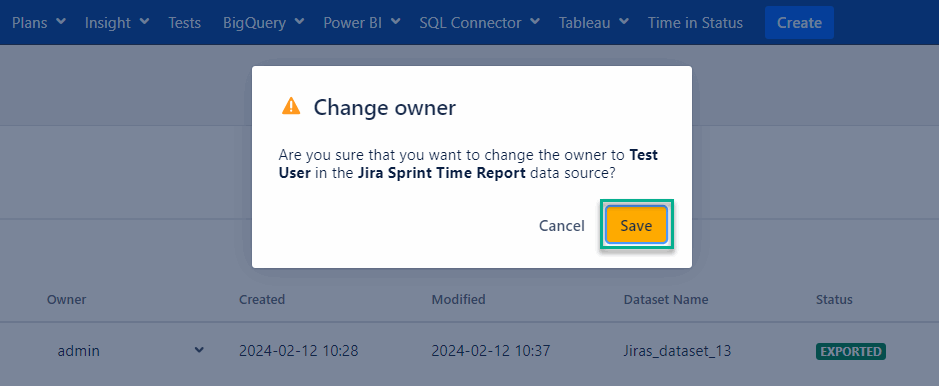The width and height of the screenshot is (939, 386).
Task: Expand the SQL Connector dropdown chevron
Action: (535, 22)
